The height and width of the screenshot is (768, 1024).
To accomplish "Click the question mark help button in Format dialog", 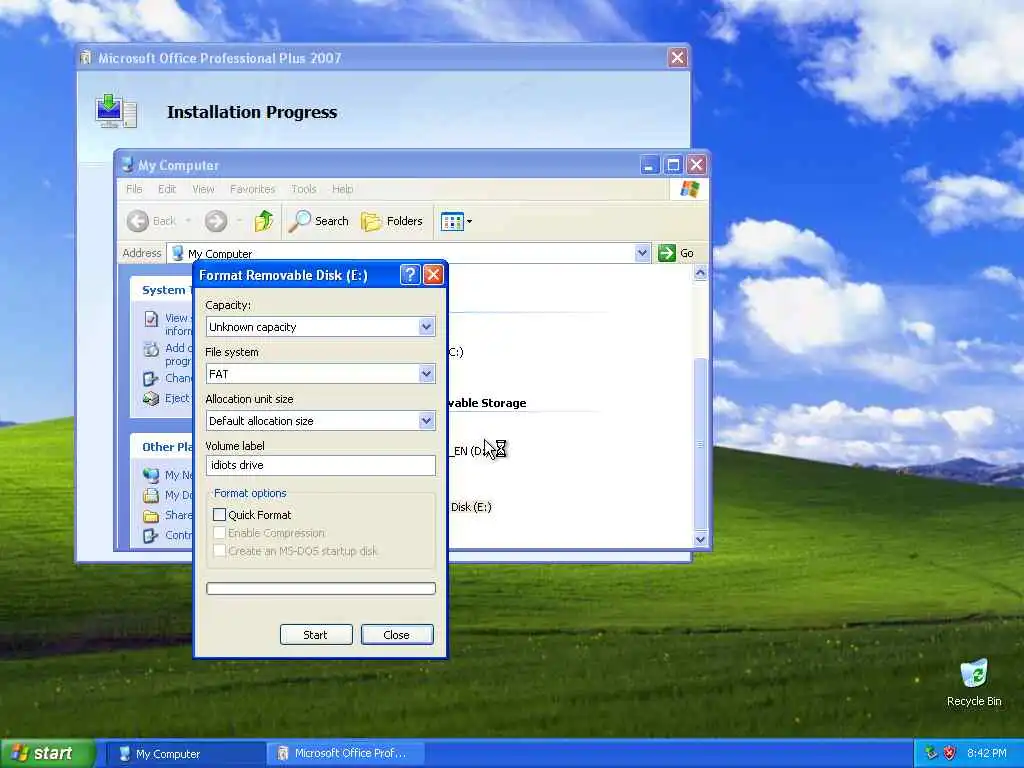I will click(x=409, y=275).
